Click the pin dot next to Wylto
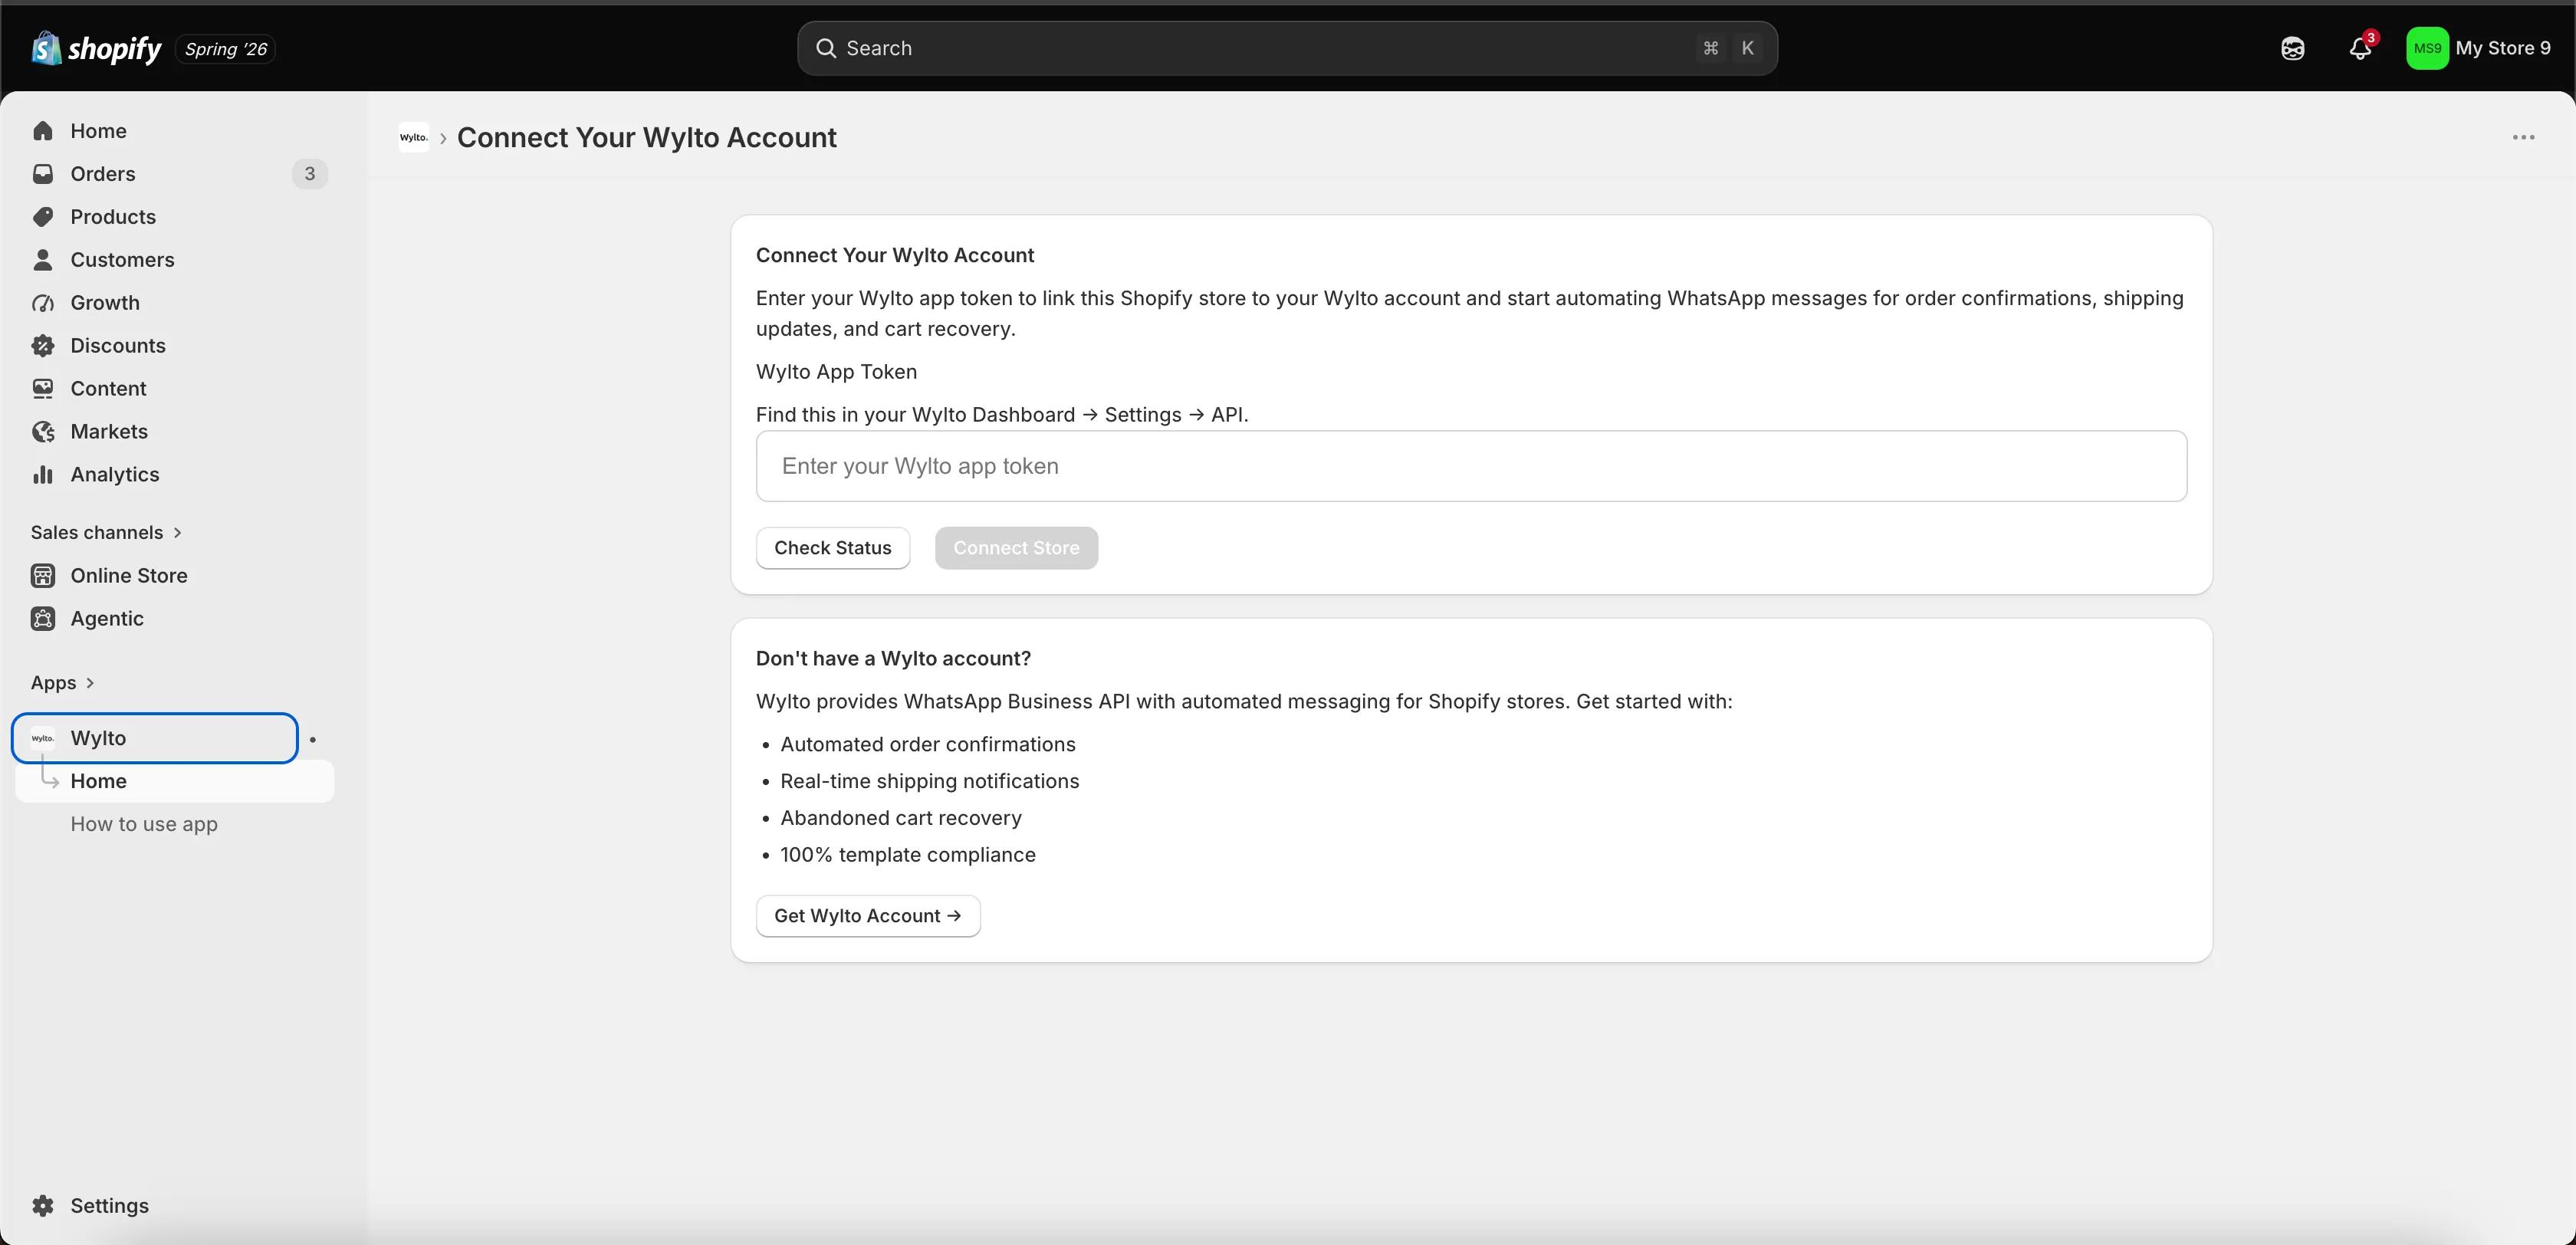Image resolution: width=2576 pixels, height=1245 pixels. coord(313,739)
